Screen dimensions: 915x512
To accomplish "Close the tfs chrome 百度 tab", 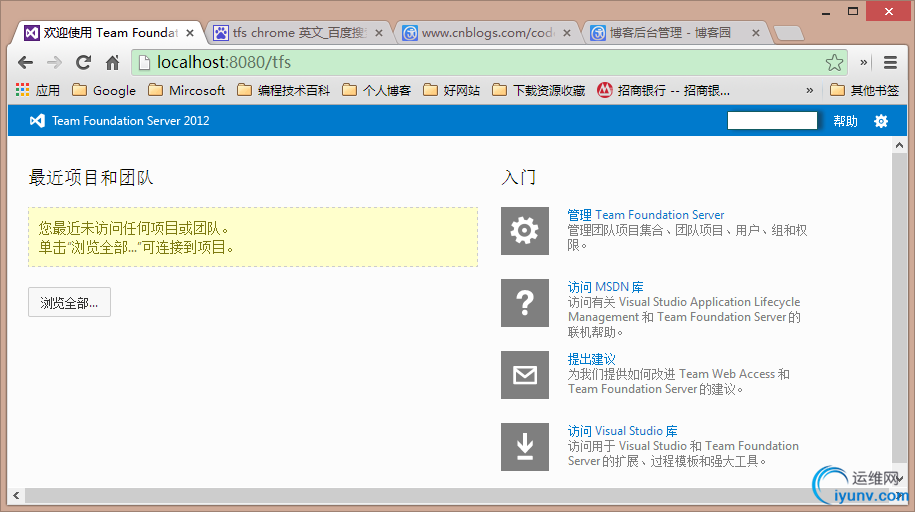I will (x=379, y=33).
